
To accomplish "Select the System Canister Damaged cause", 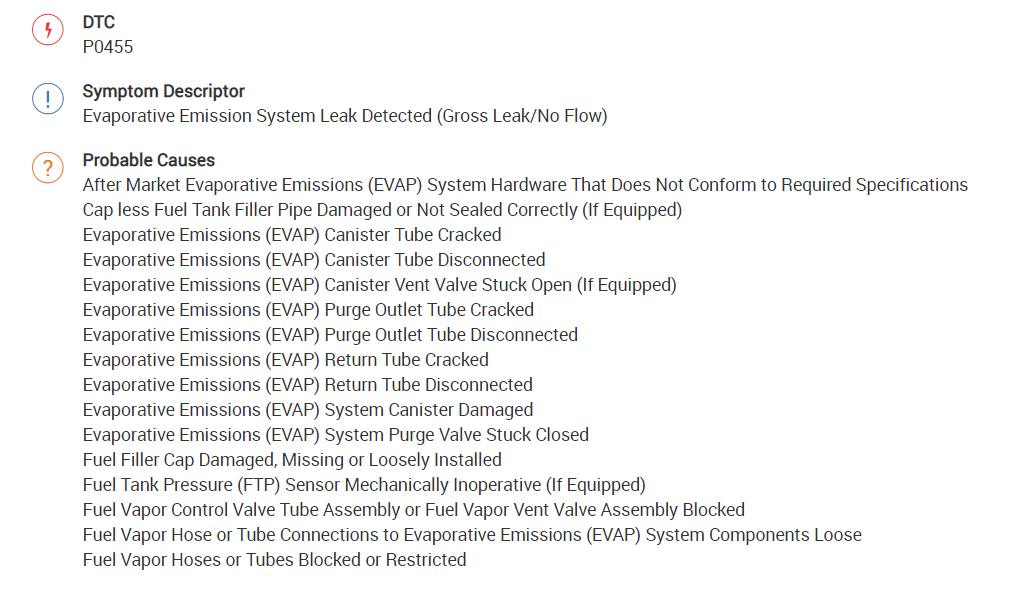I will pos(307,410).
